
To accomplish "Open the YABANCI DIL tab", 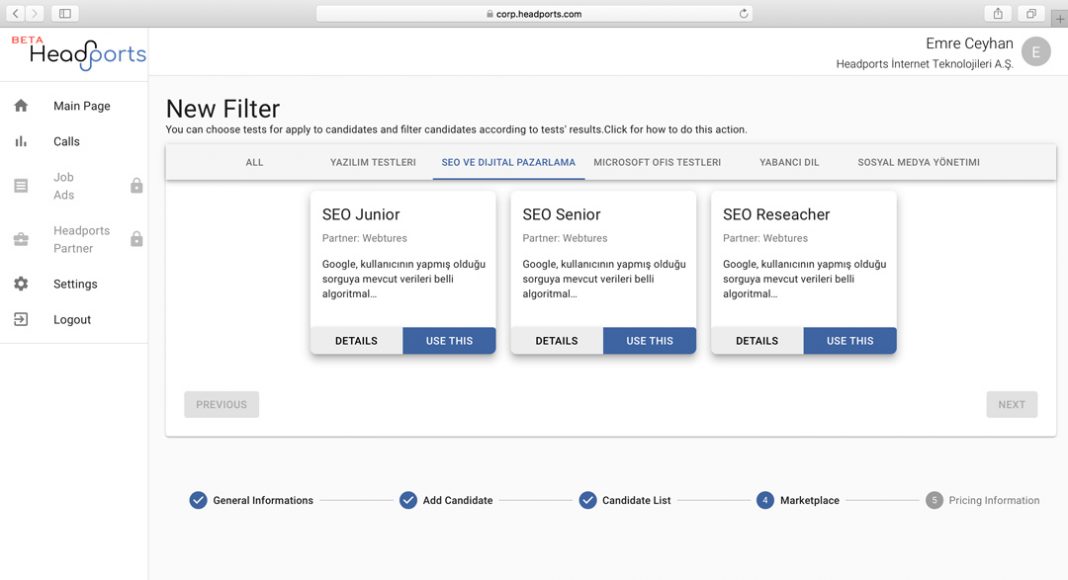I will (789, 162).
